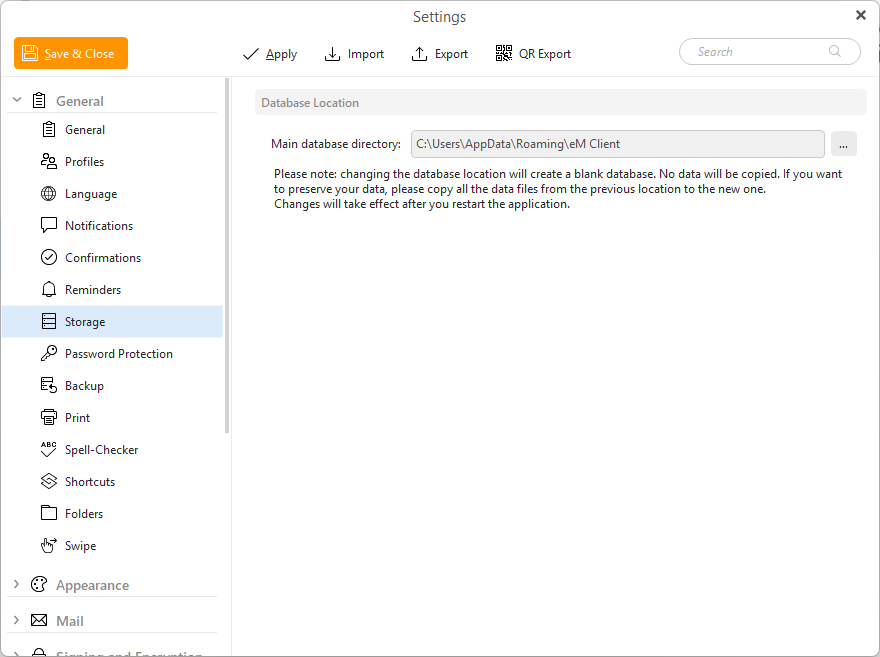
Task: Open Spell-Checker settings
Action: [112, 449]
